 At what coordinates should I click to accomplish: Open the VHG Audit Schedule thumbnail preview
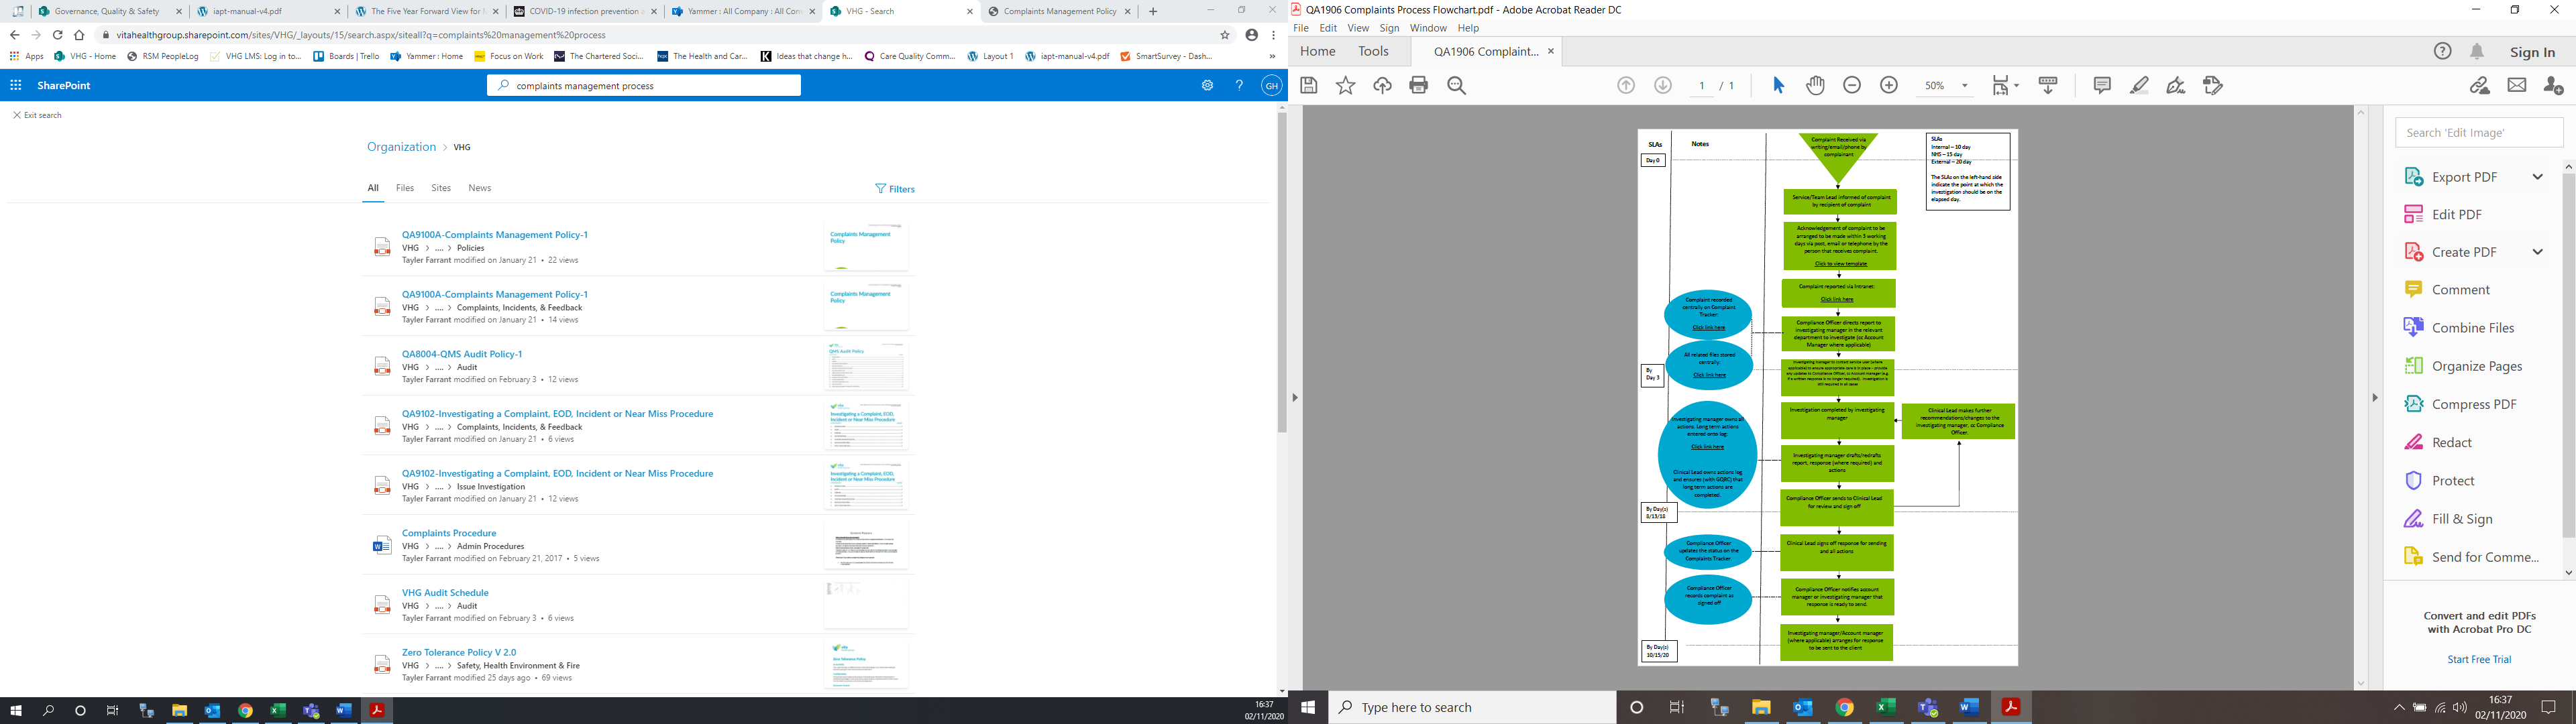point(866,604)
